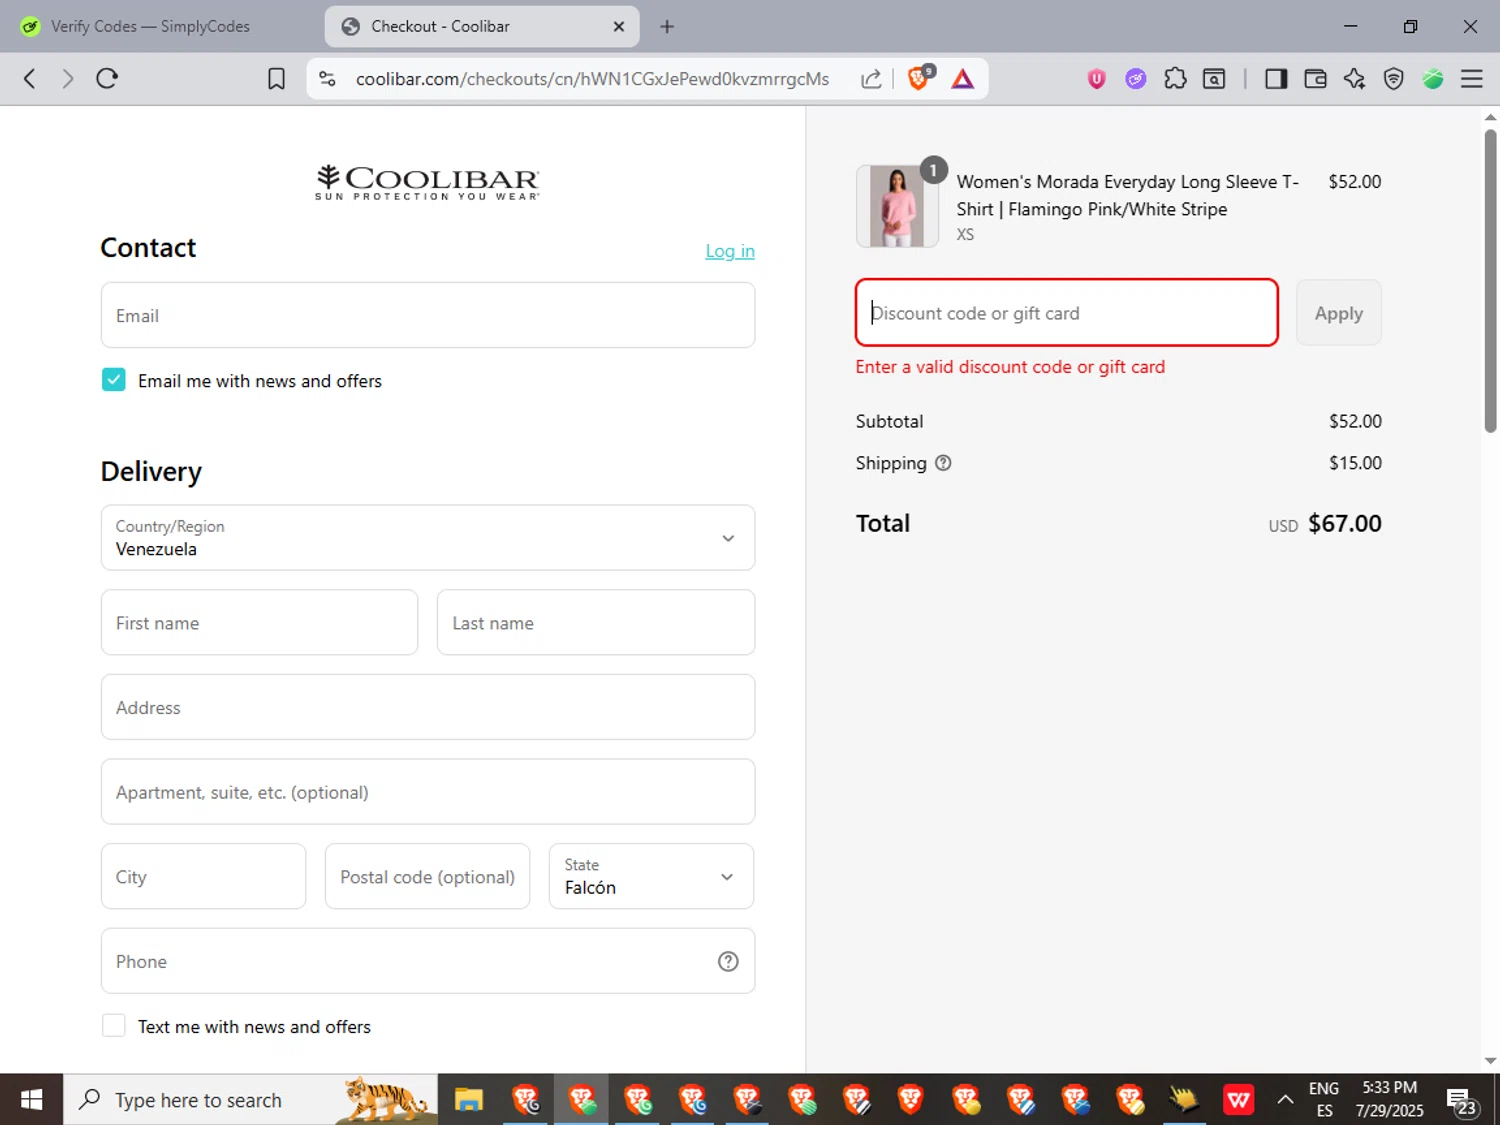Viewport: 1500px width, 1125px height.
Task: Click the Apply discount button
Action: 1338,313
